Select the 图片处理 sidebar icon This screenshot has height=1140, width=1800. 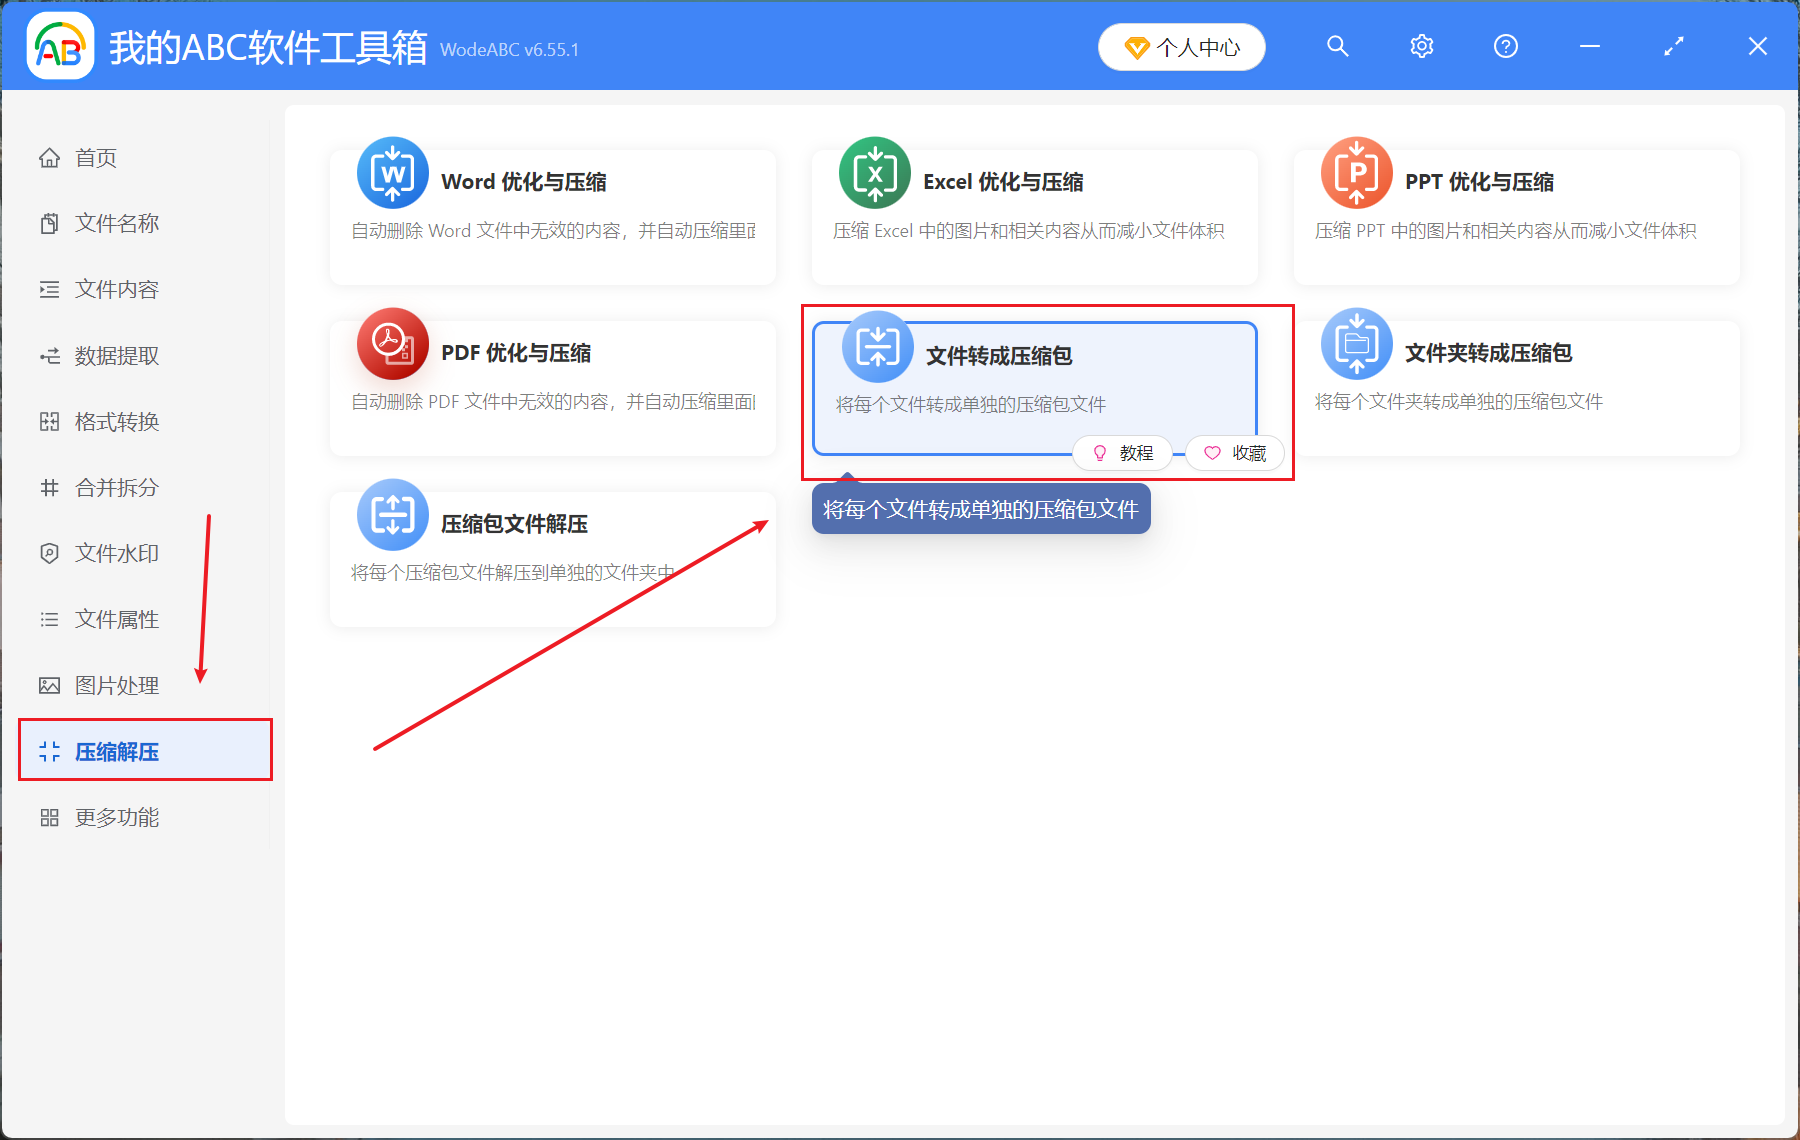click(x=49, y=685)
